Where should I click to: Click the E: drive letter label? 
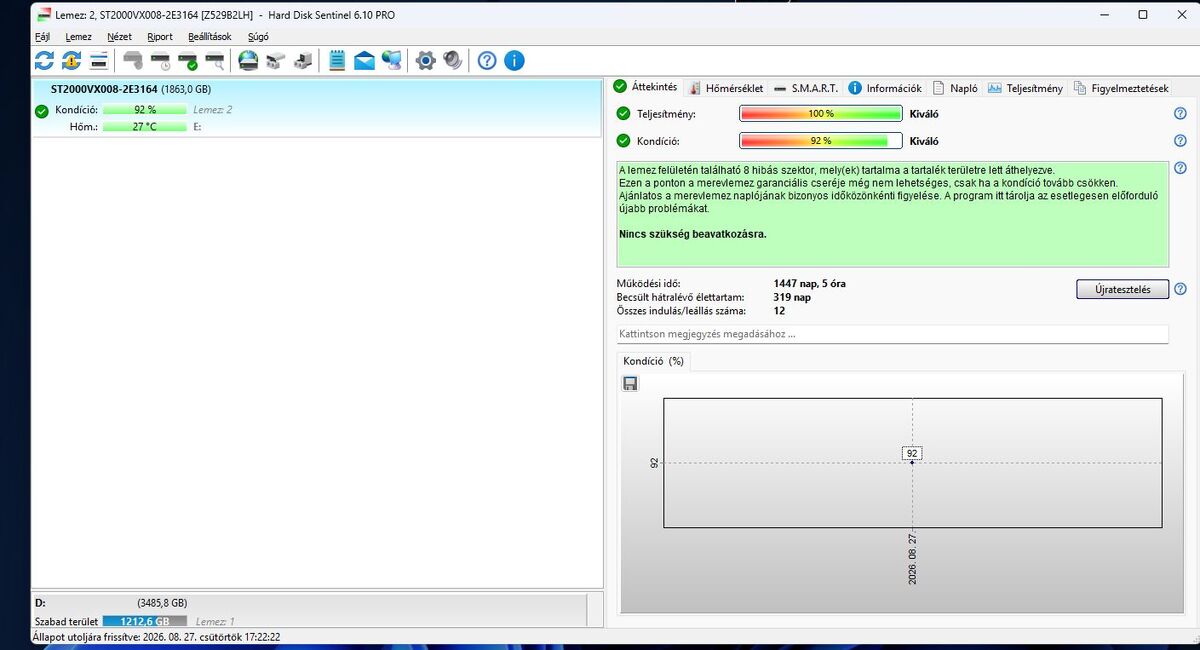tap(197, 127)
